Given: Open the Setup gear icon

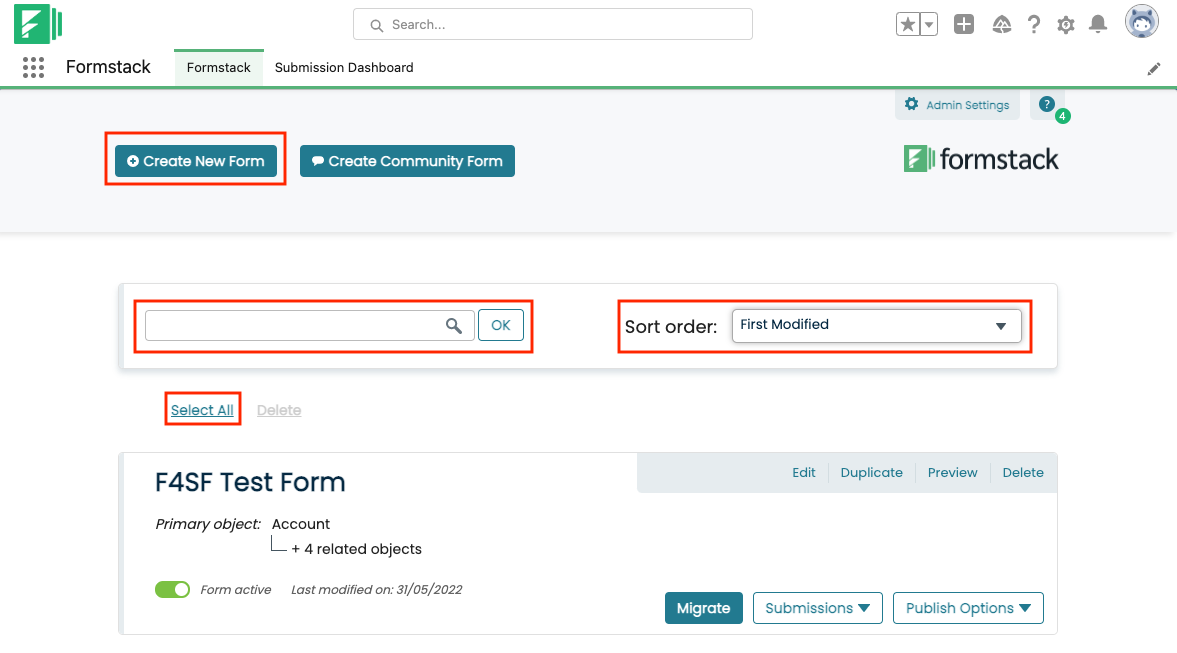Looking at the screenshot, I should click(x=1066, y=25).
